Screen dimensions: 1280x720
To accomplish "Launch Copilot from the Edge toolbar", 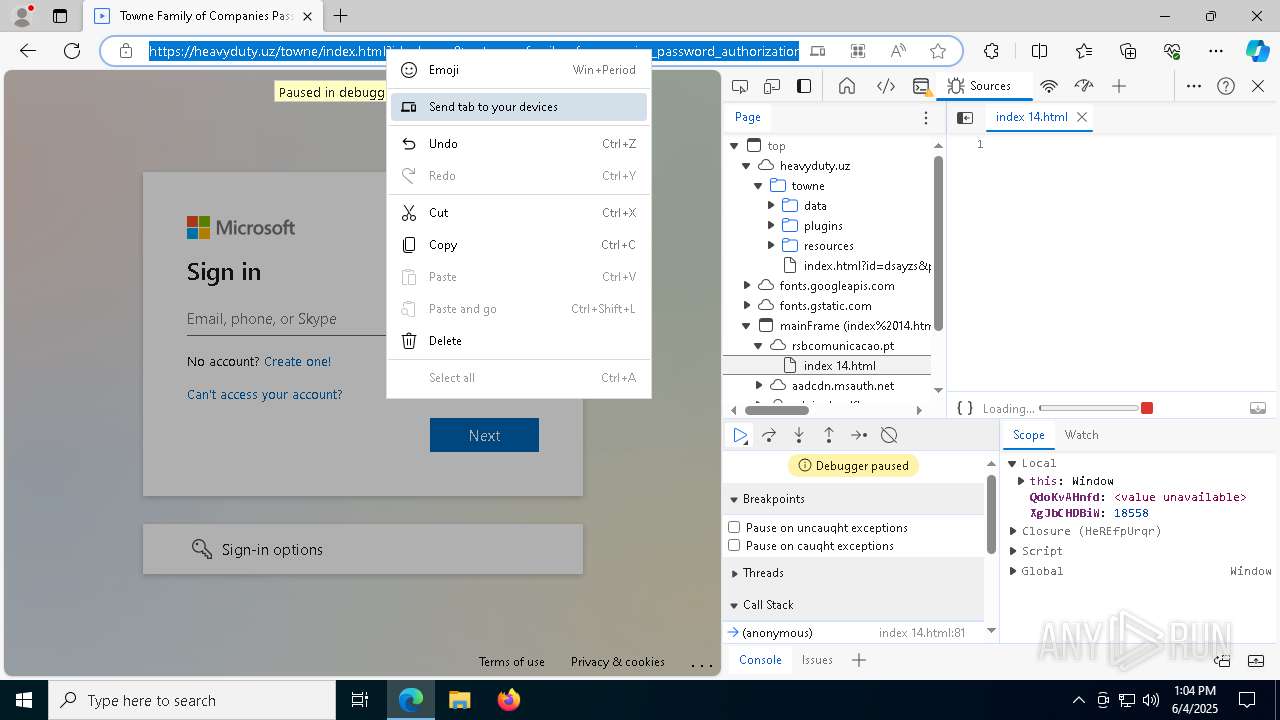I will click(x=1257, y=51).
